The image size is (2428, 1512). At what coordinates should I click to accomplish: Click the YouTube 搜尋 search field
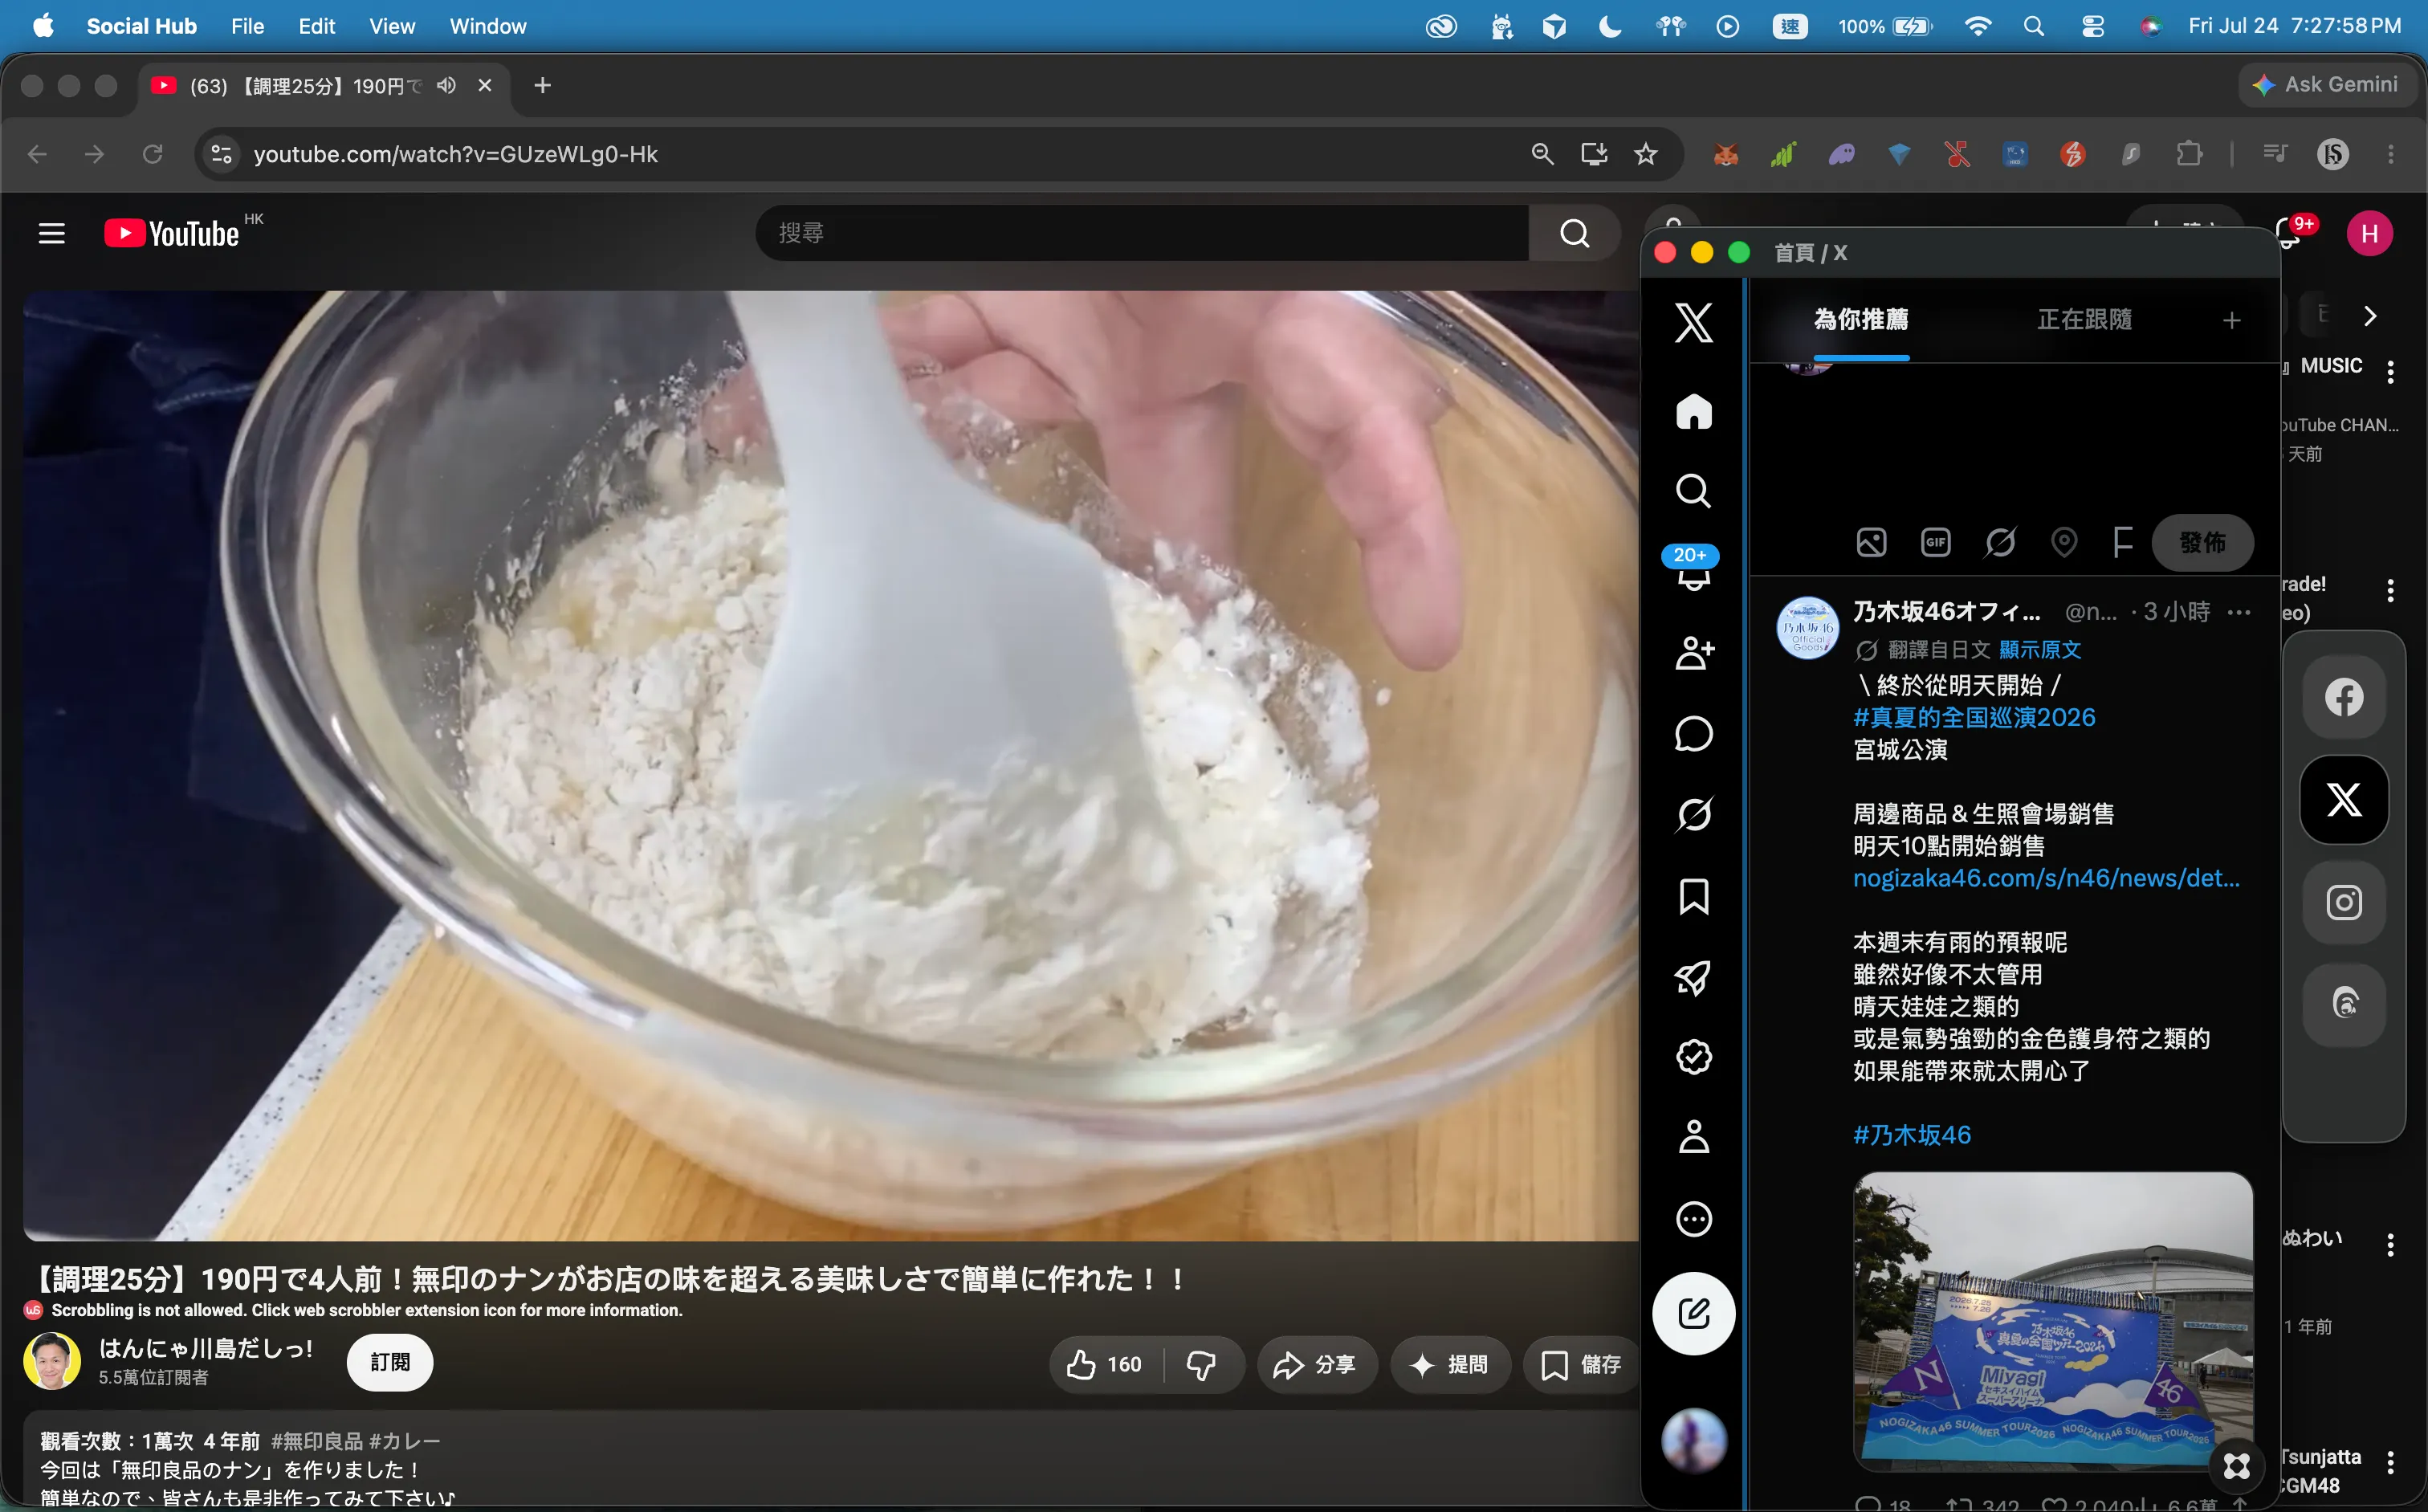pos(1142,233)
